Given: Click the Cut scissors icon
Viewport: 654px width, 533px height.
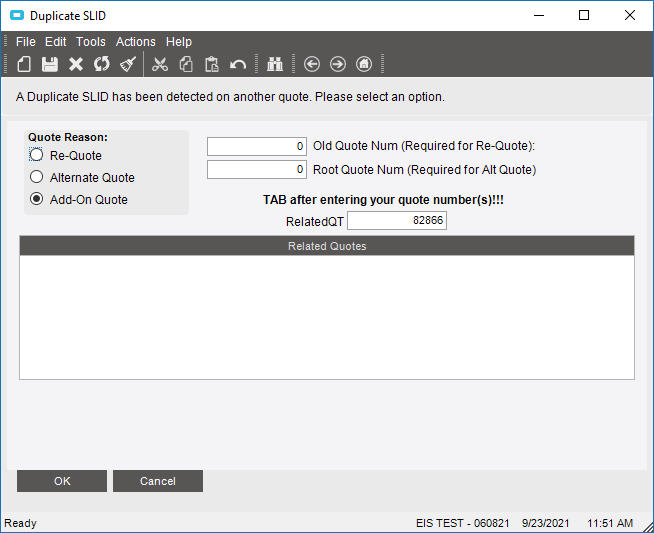Looking at the screenshot, I should click(x=160, y=64).
